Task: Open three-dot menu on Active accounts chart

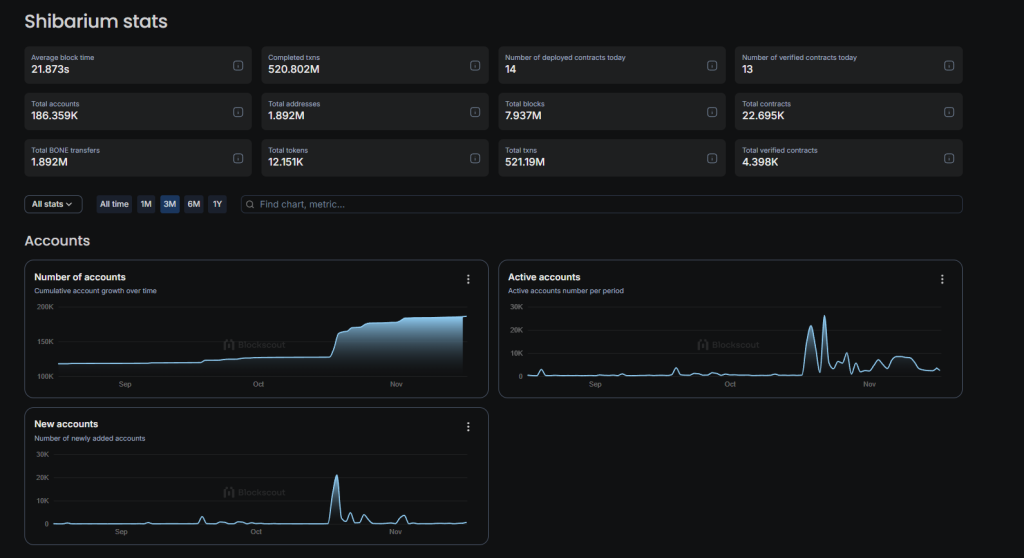Action: pyautogui.click(x=942, y=279)
